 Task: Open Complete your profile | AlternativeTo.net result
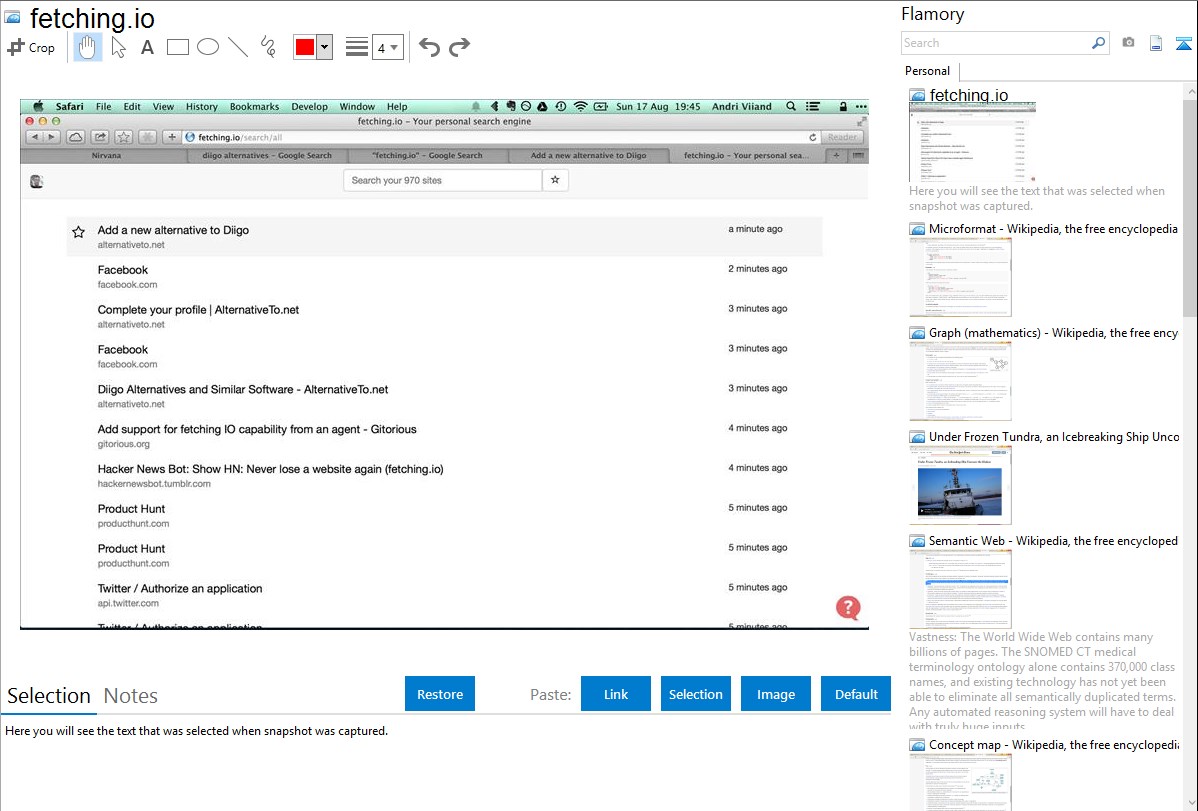click(198, 310)
